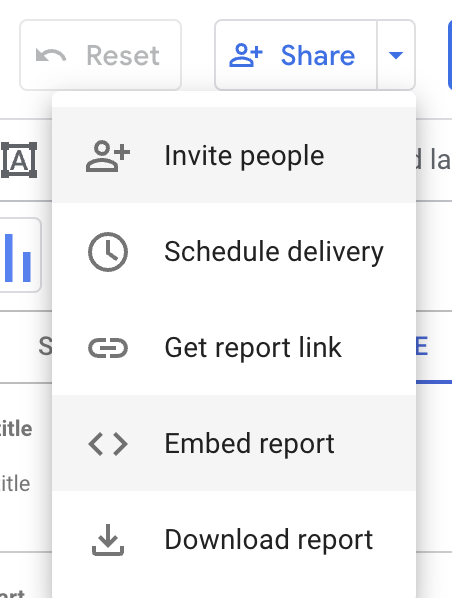Viewport: 452px width, 598px height.
Task: Click the add-person icon in Share button
Action: tap(246, 55)
